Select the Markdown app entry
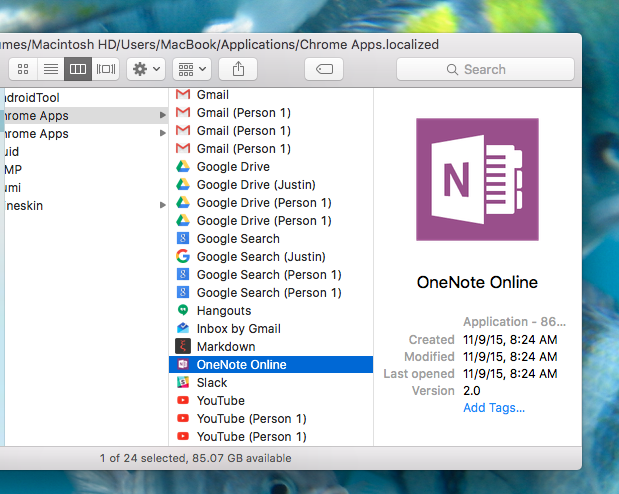Viewport: 619px width, 494px height. click(x=227, y=347)
